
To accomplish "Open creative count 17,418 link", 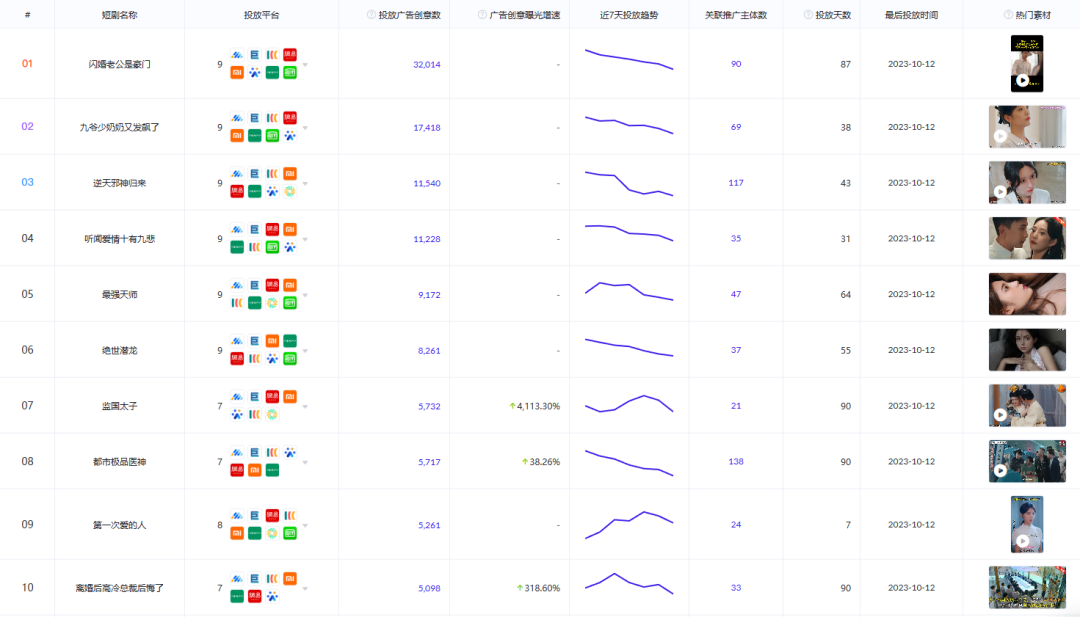I will pos(426,128).
